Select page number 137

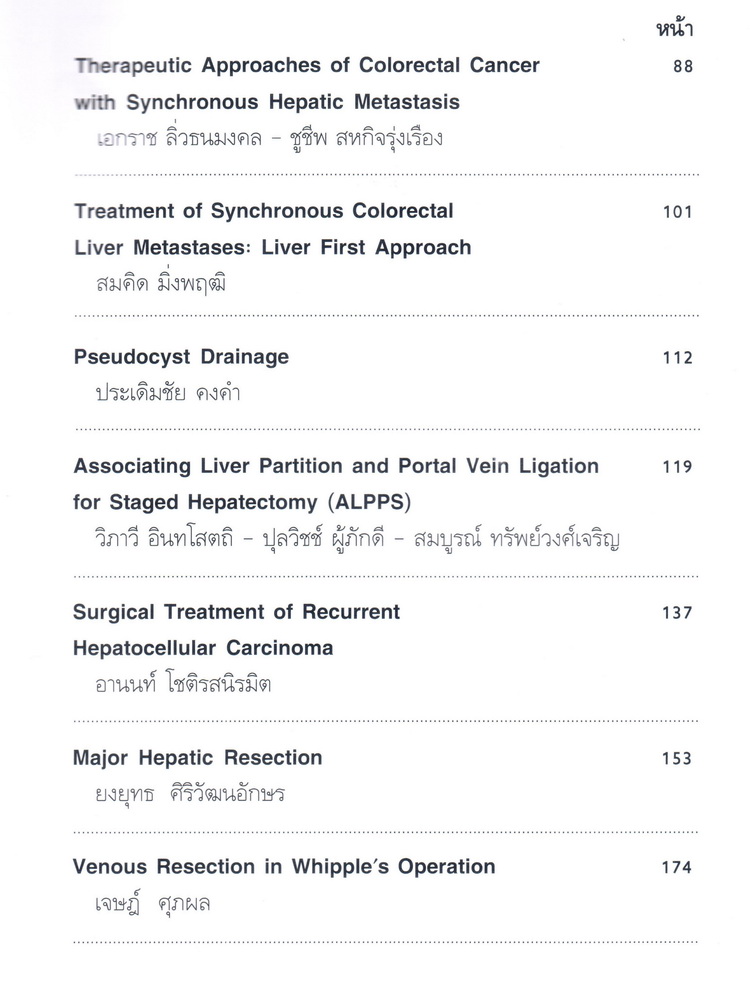[x=677, y=613]
